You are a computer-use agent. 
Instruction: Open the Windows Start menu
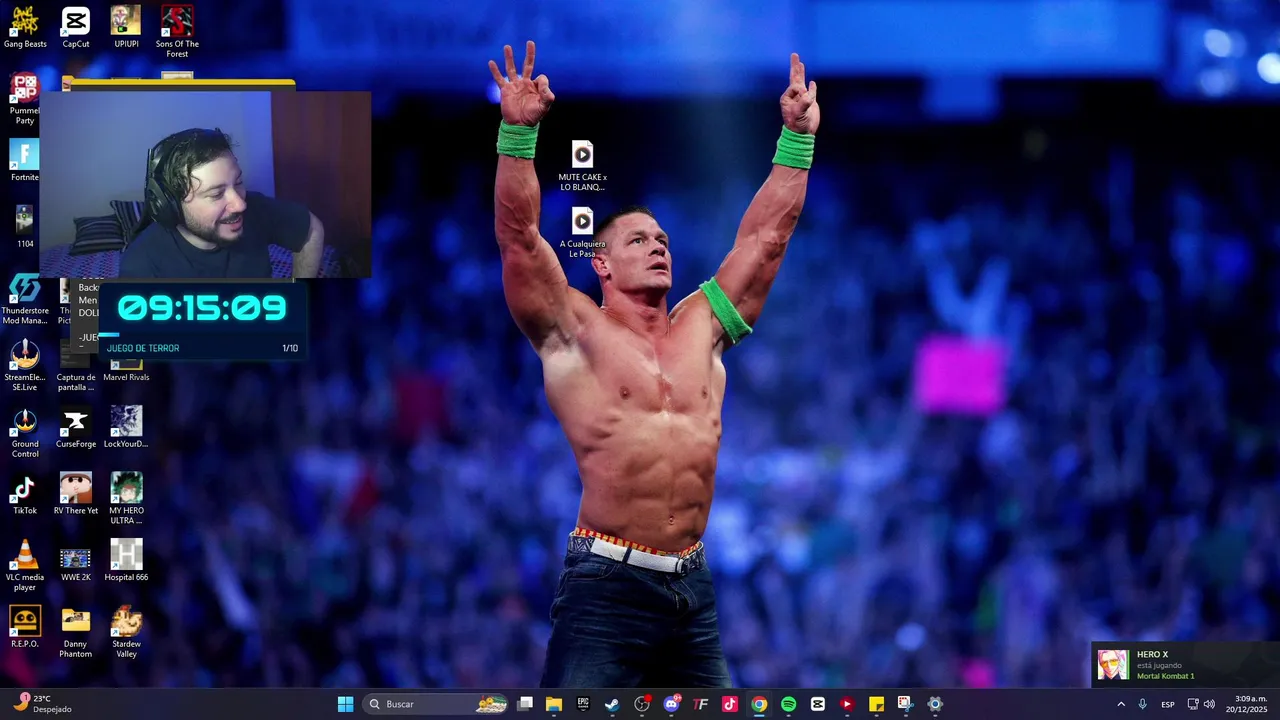coord(345,704)
